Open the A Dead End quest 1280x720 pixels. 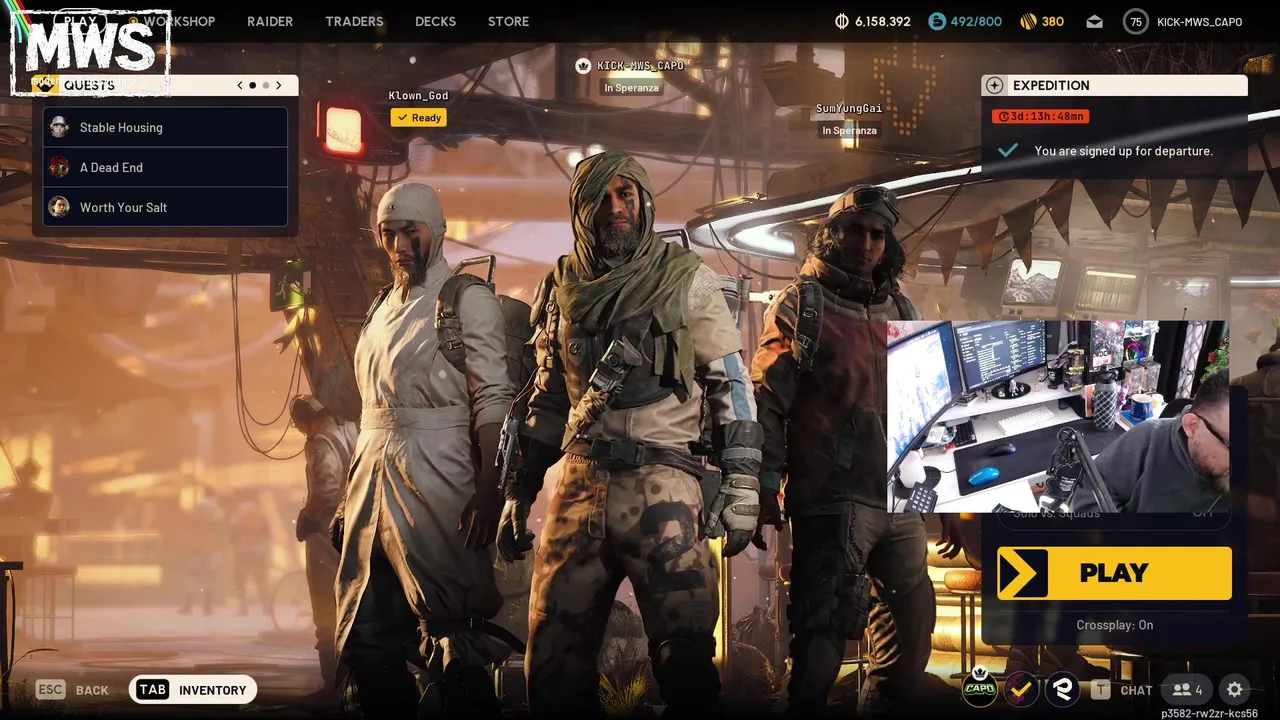click(165, 167)
